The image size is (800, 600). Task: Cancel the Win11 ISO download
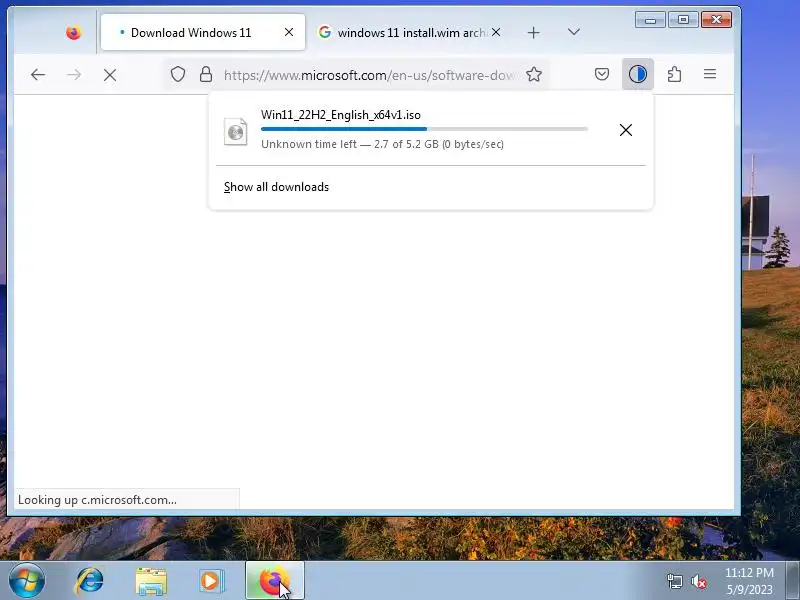[x=626, y=130]
